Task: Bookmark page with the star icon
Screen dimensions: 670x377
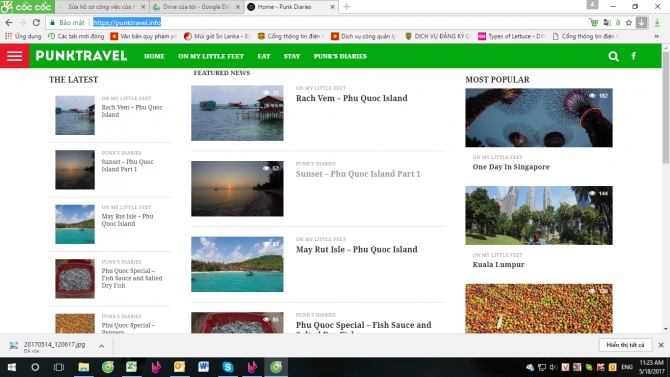Action: (x=629, y=23)
